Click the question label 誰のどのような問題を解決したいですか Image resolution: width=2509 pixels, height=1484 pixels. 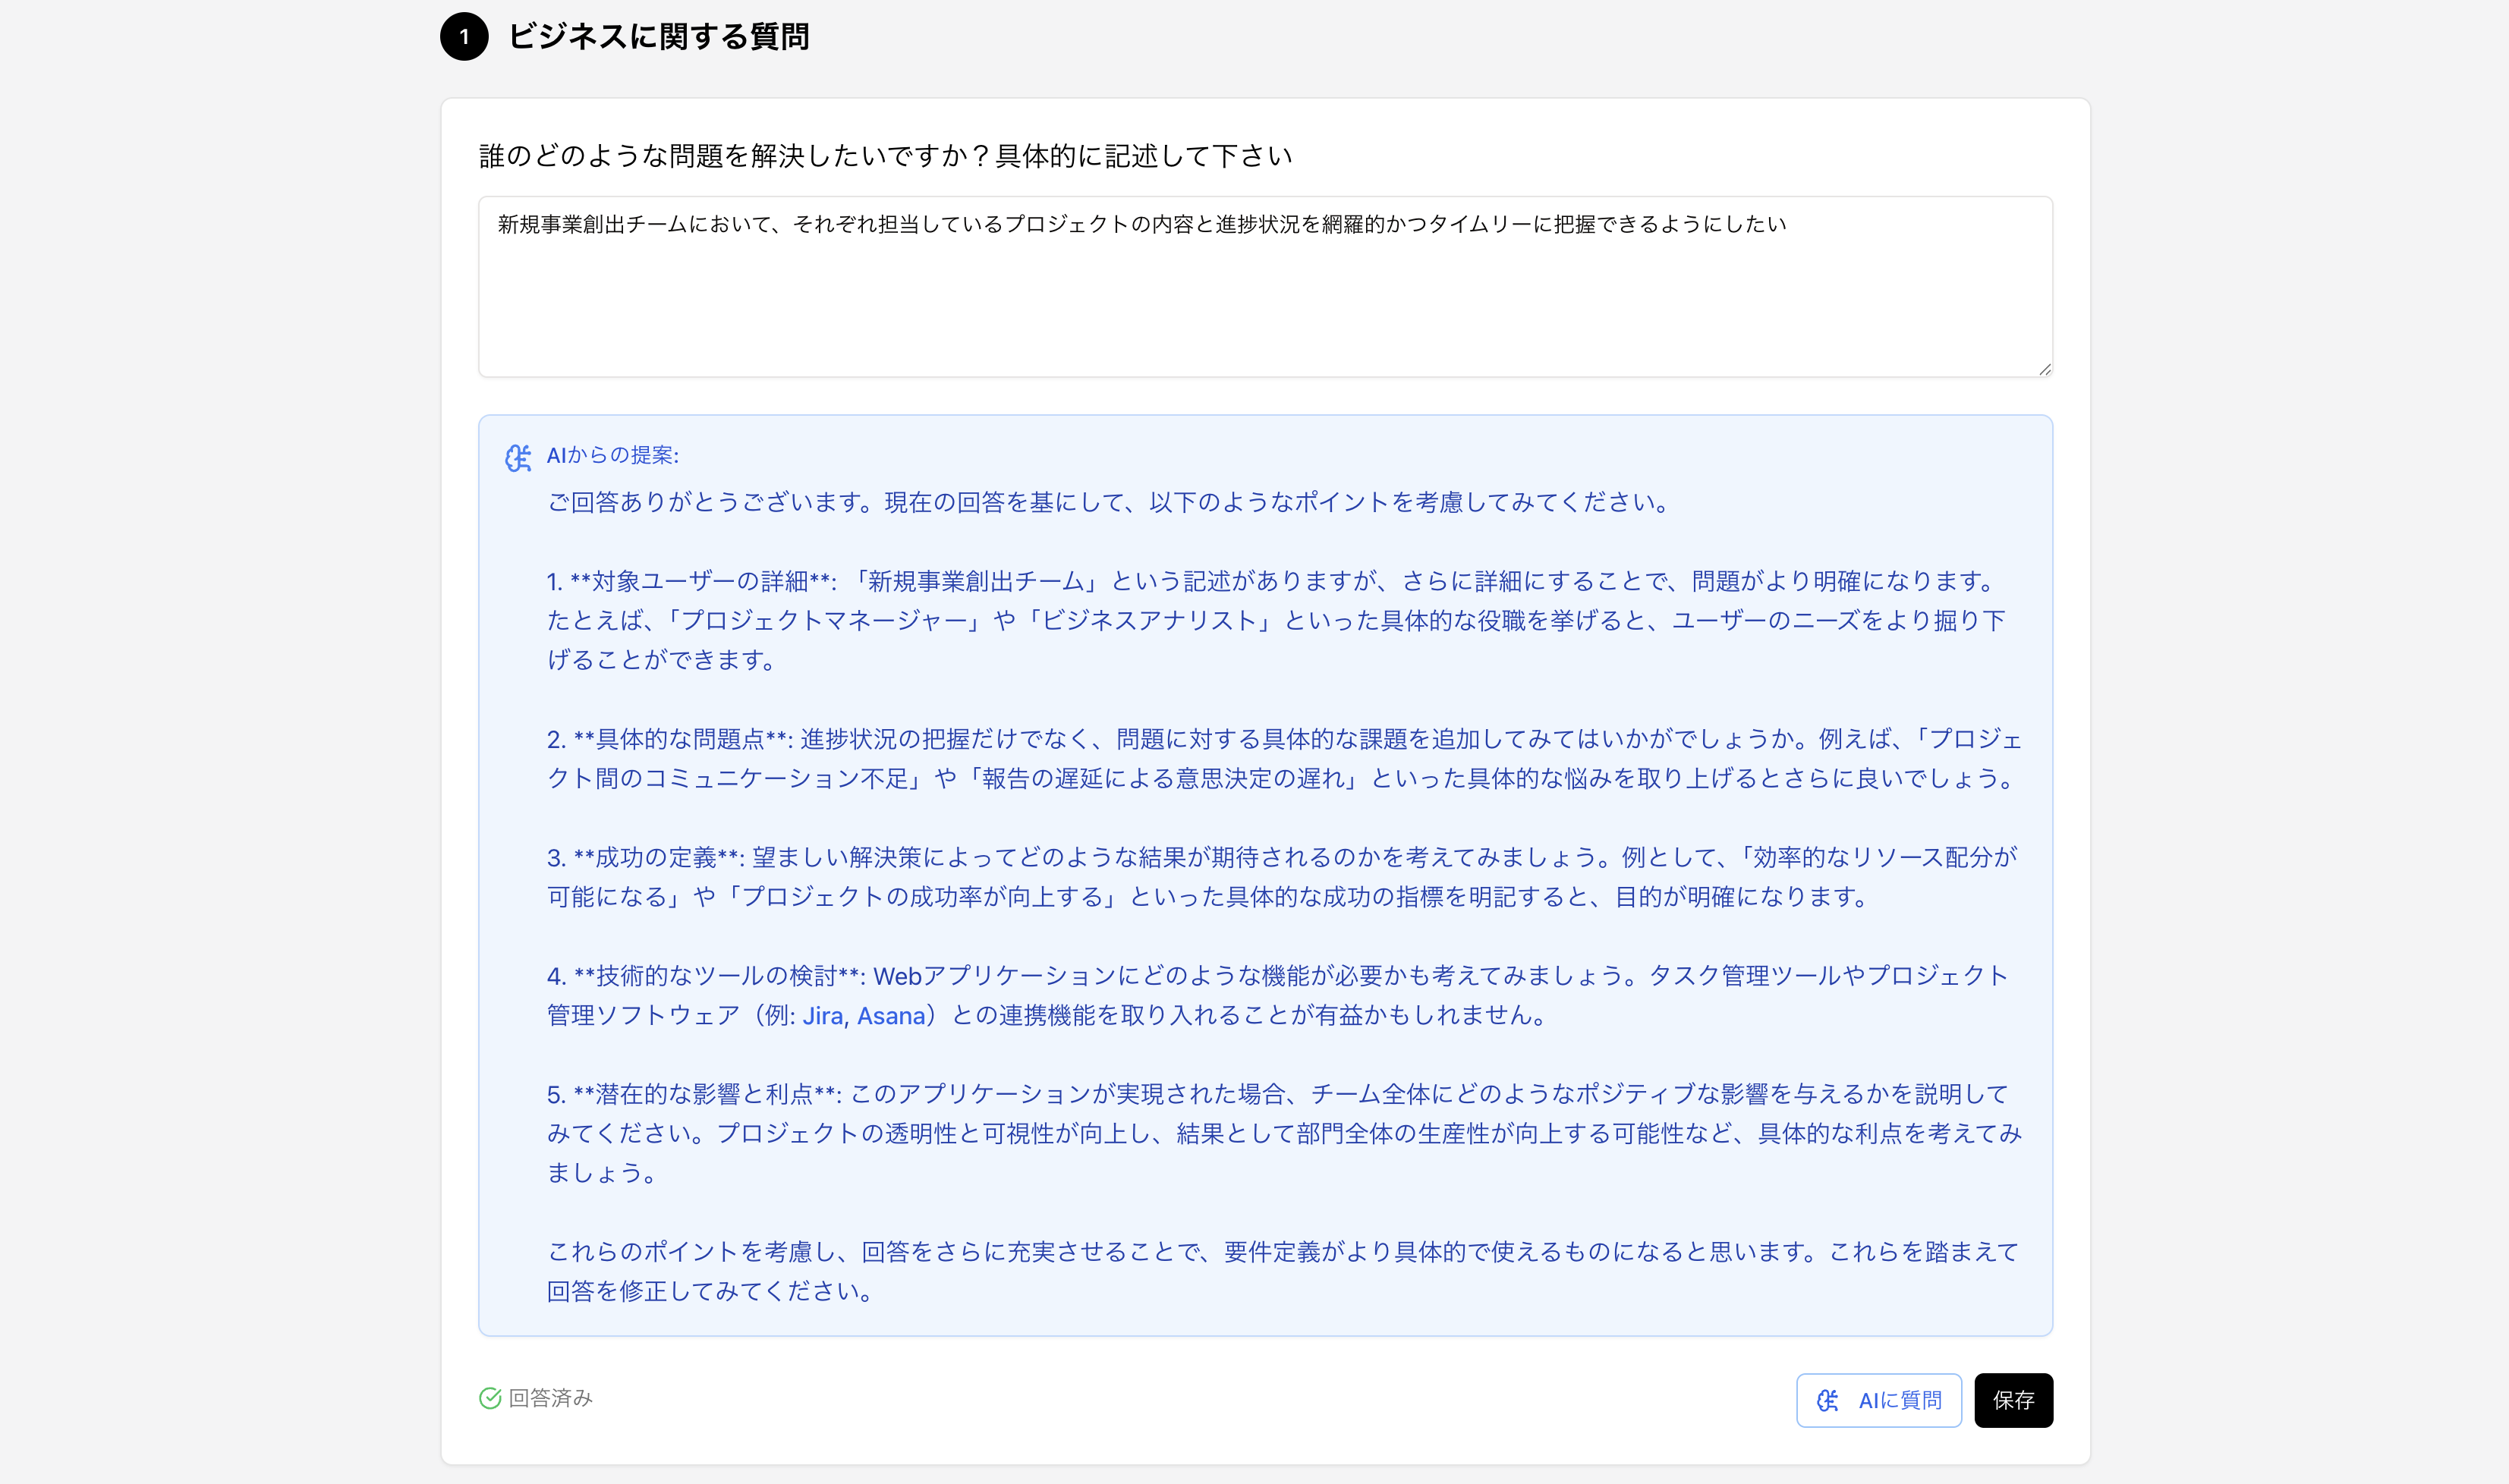coord(885,156)
